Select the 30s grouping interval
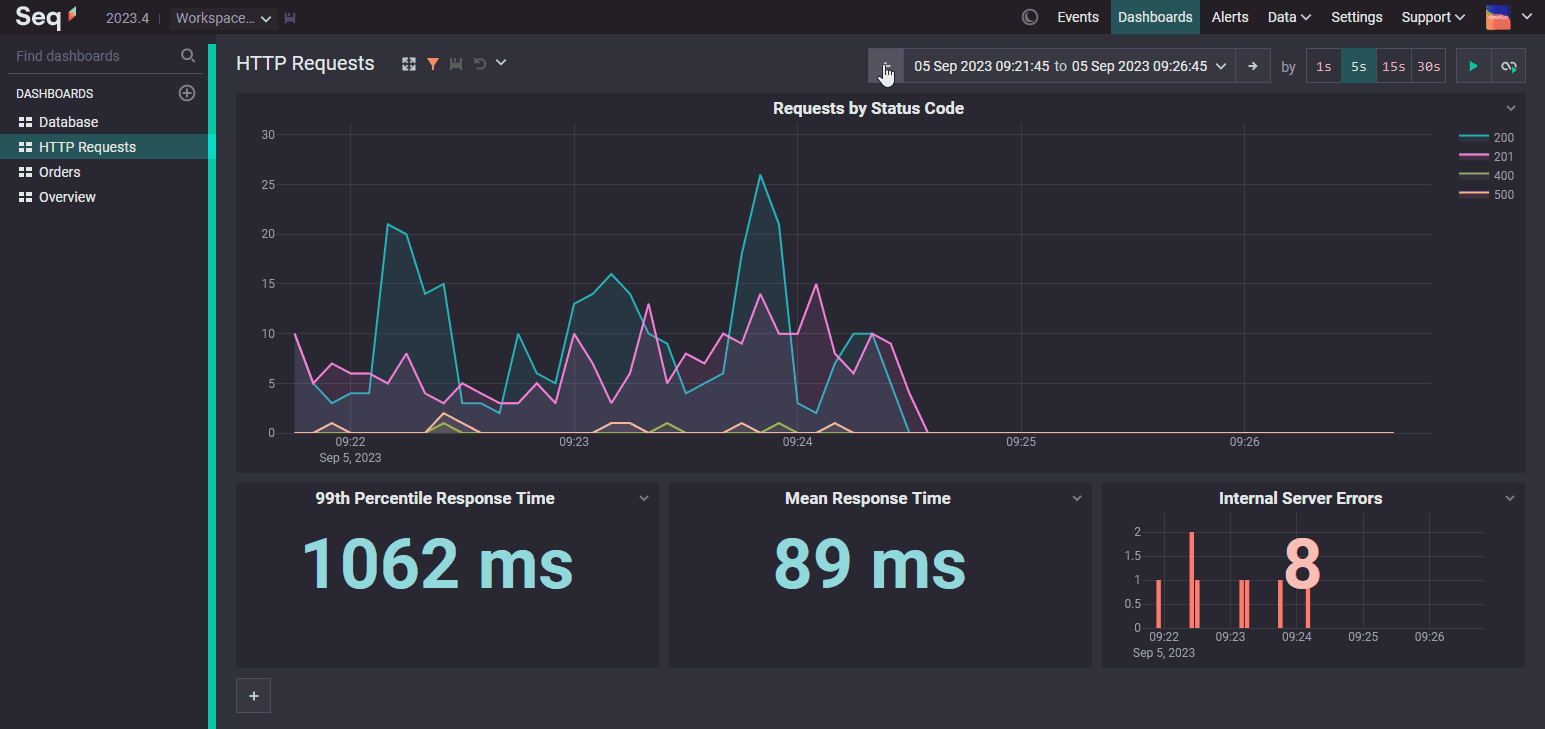Viewport: 1545px width, 729px height. coord(1428,66)
